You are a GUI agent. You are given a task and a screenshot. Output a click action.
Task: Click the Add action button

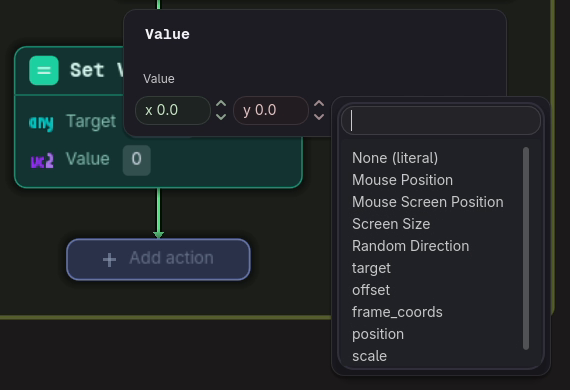158,260
